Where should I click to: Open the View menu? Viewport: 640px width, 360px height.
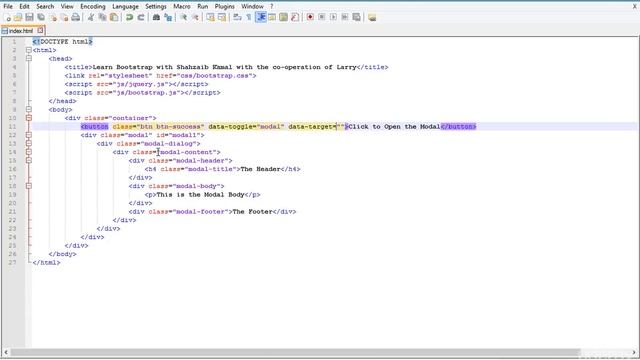click(67, 7)
